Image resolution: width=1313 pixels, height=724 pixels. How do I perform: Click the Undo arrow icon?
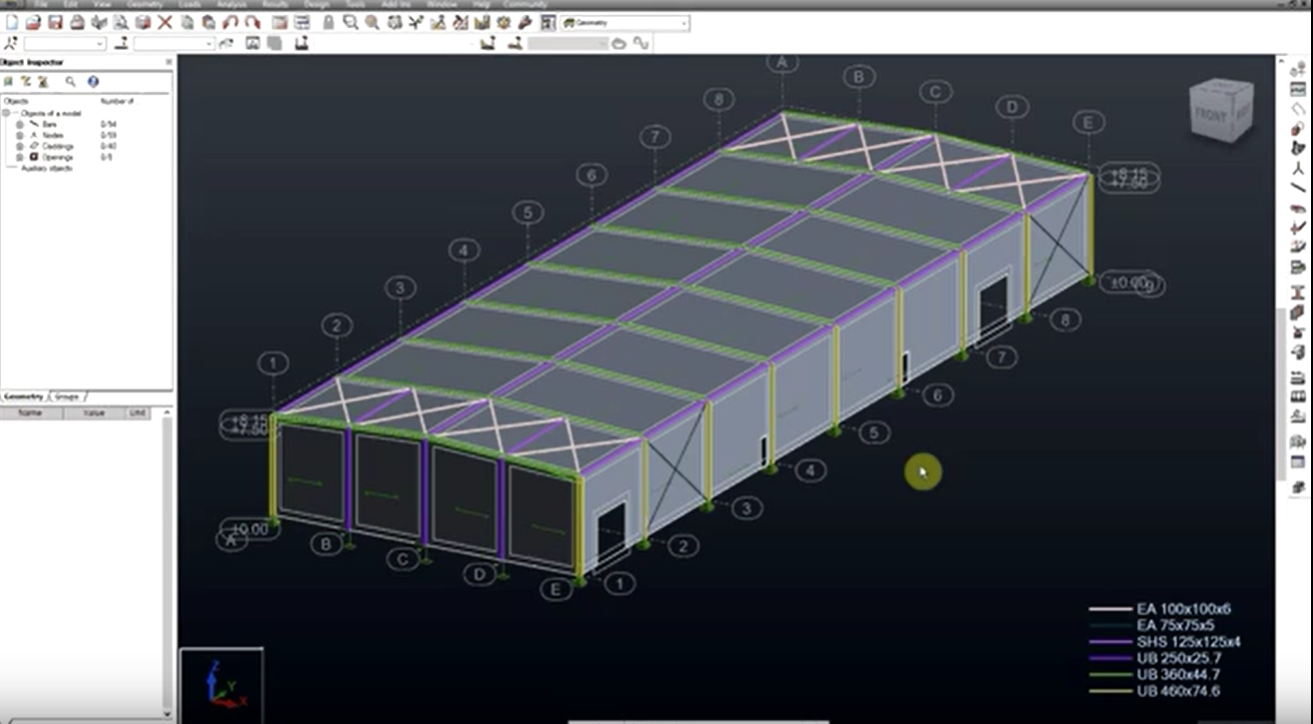click(x=232, y=22)
